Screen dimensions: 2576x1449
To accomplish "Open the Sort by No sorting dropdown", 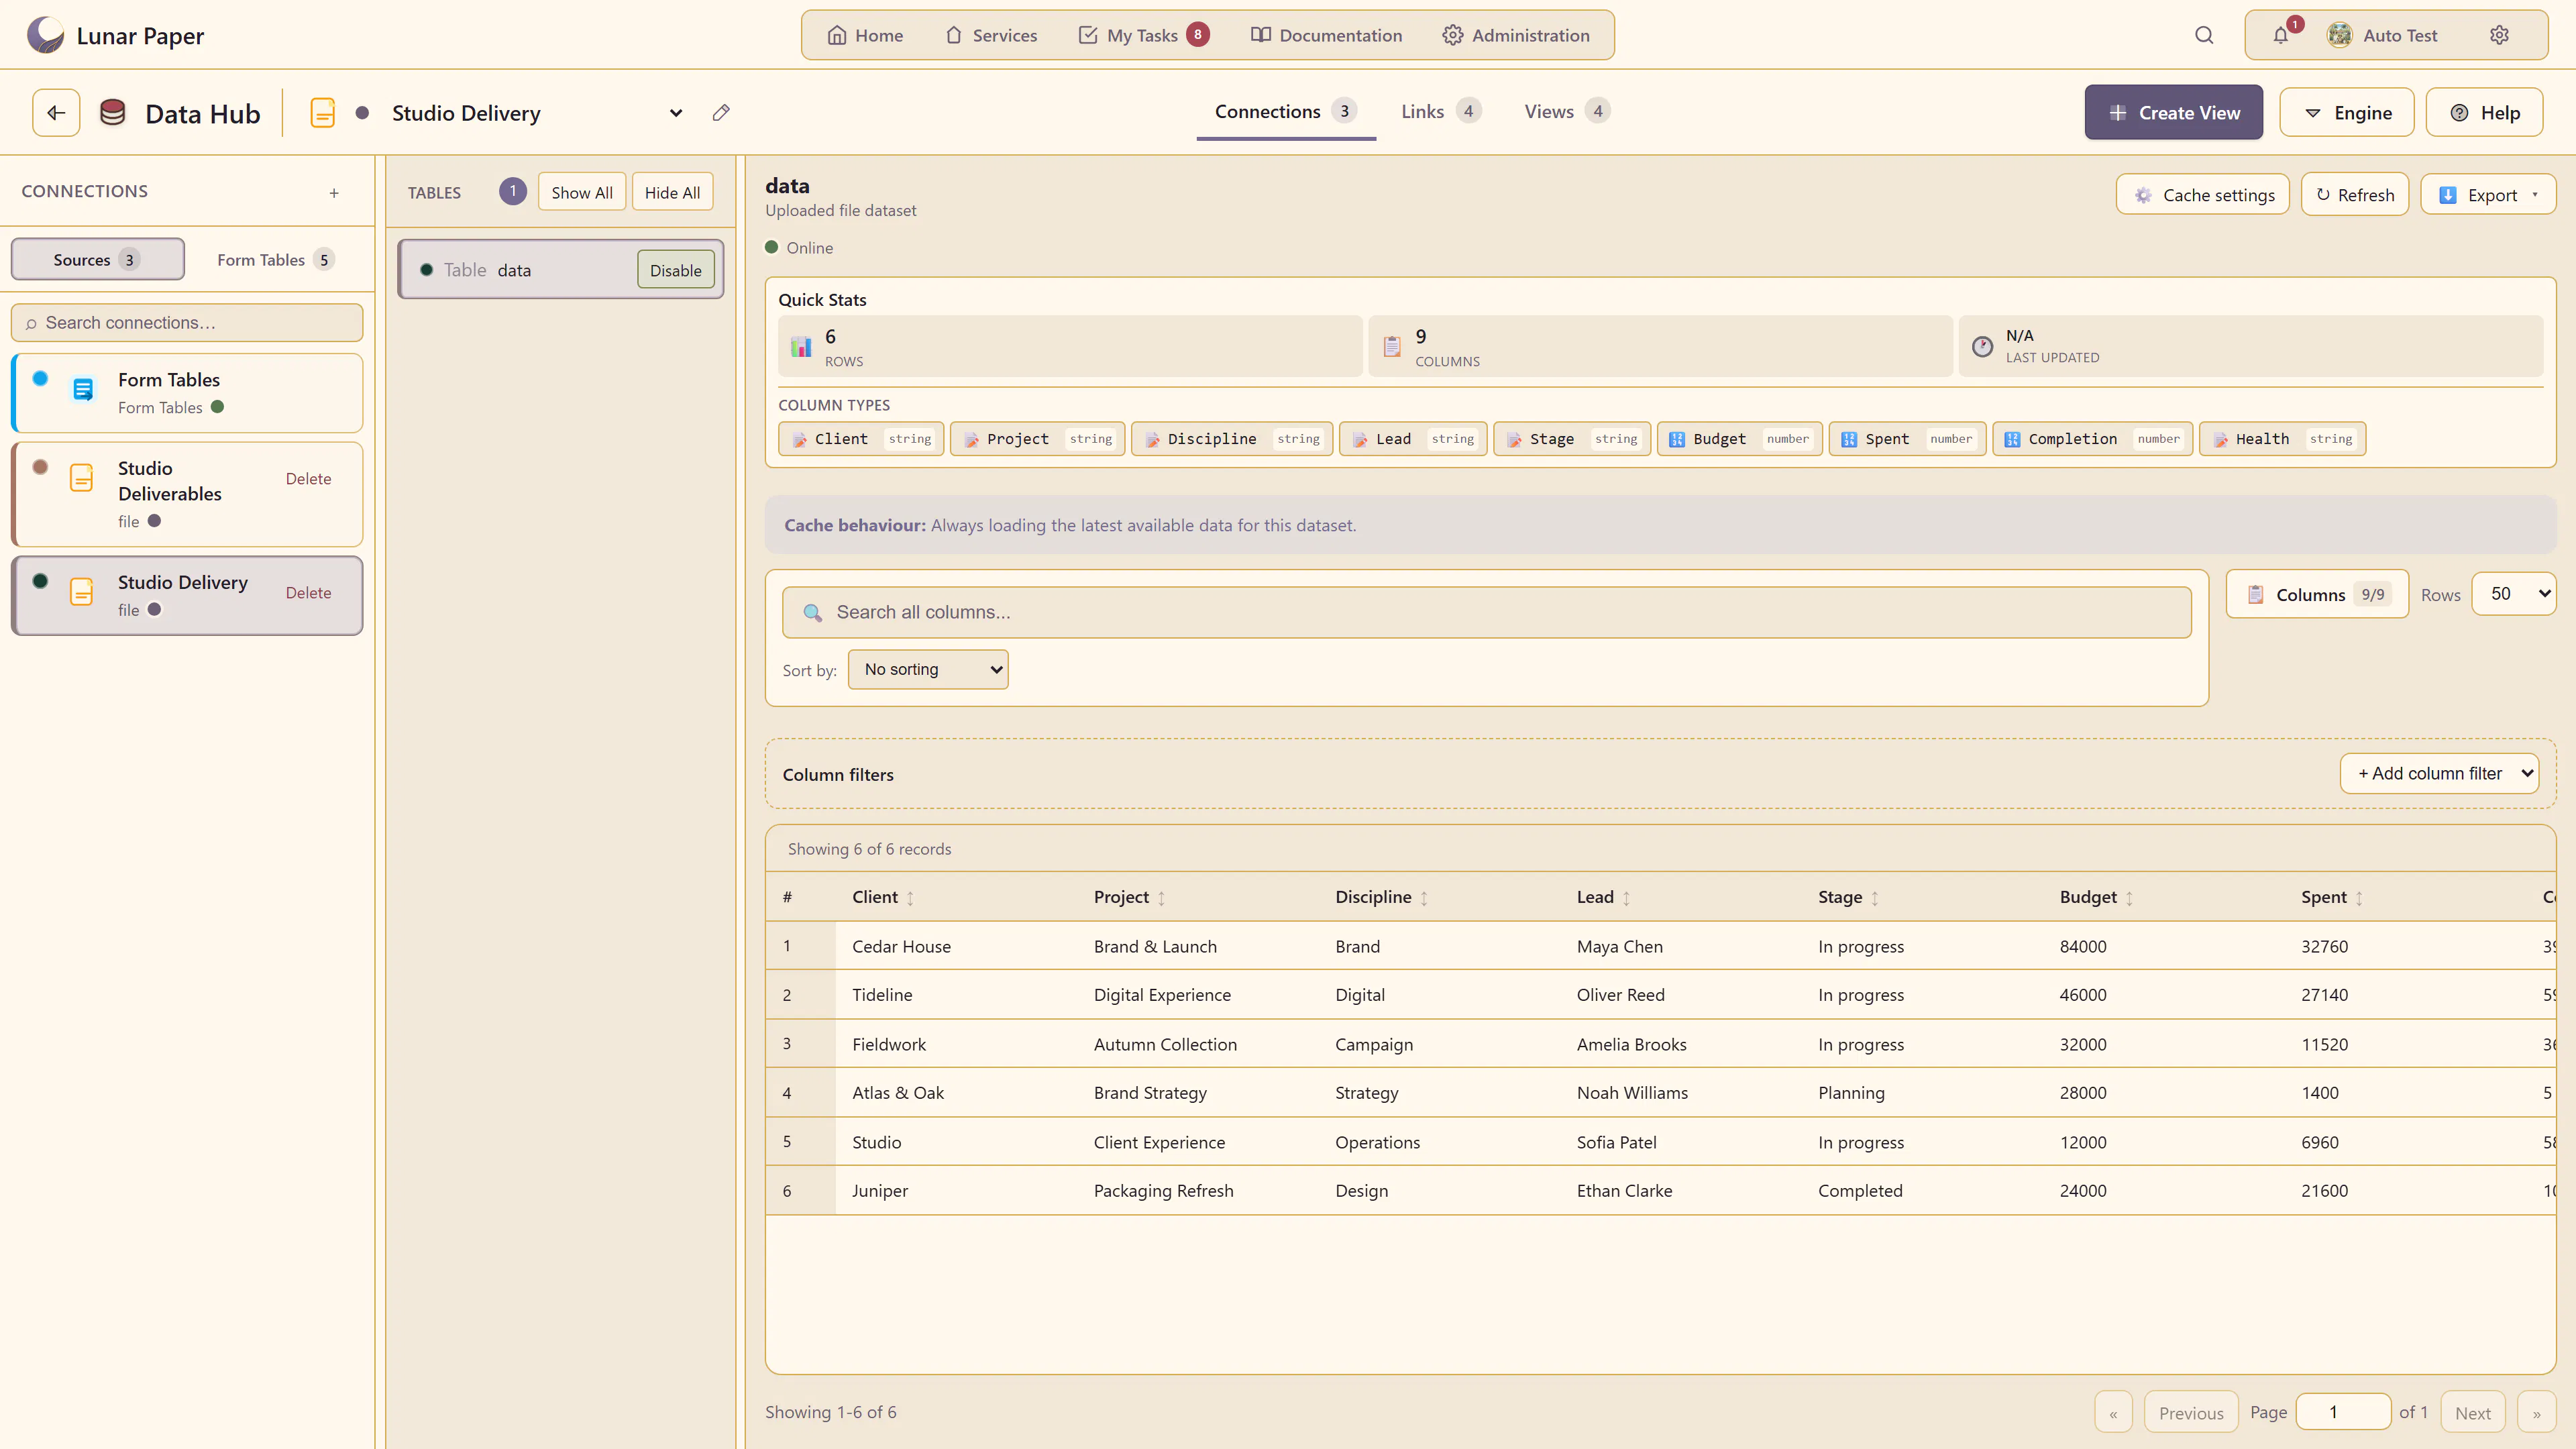I will click(x=928, y=669).
